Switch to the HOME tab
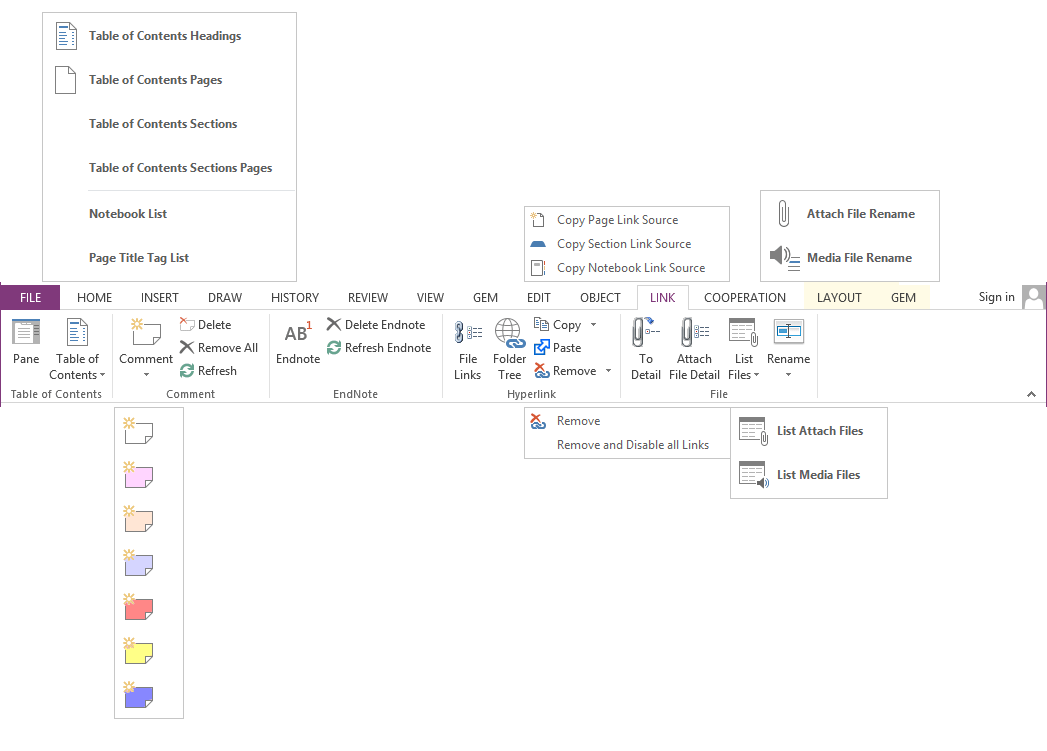This screenshot has width=1047, height=751. click(94, 298)
